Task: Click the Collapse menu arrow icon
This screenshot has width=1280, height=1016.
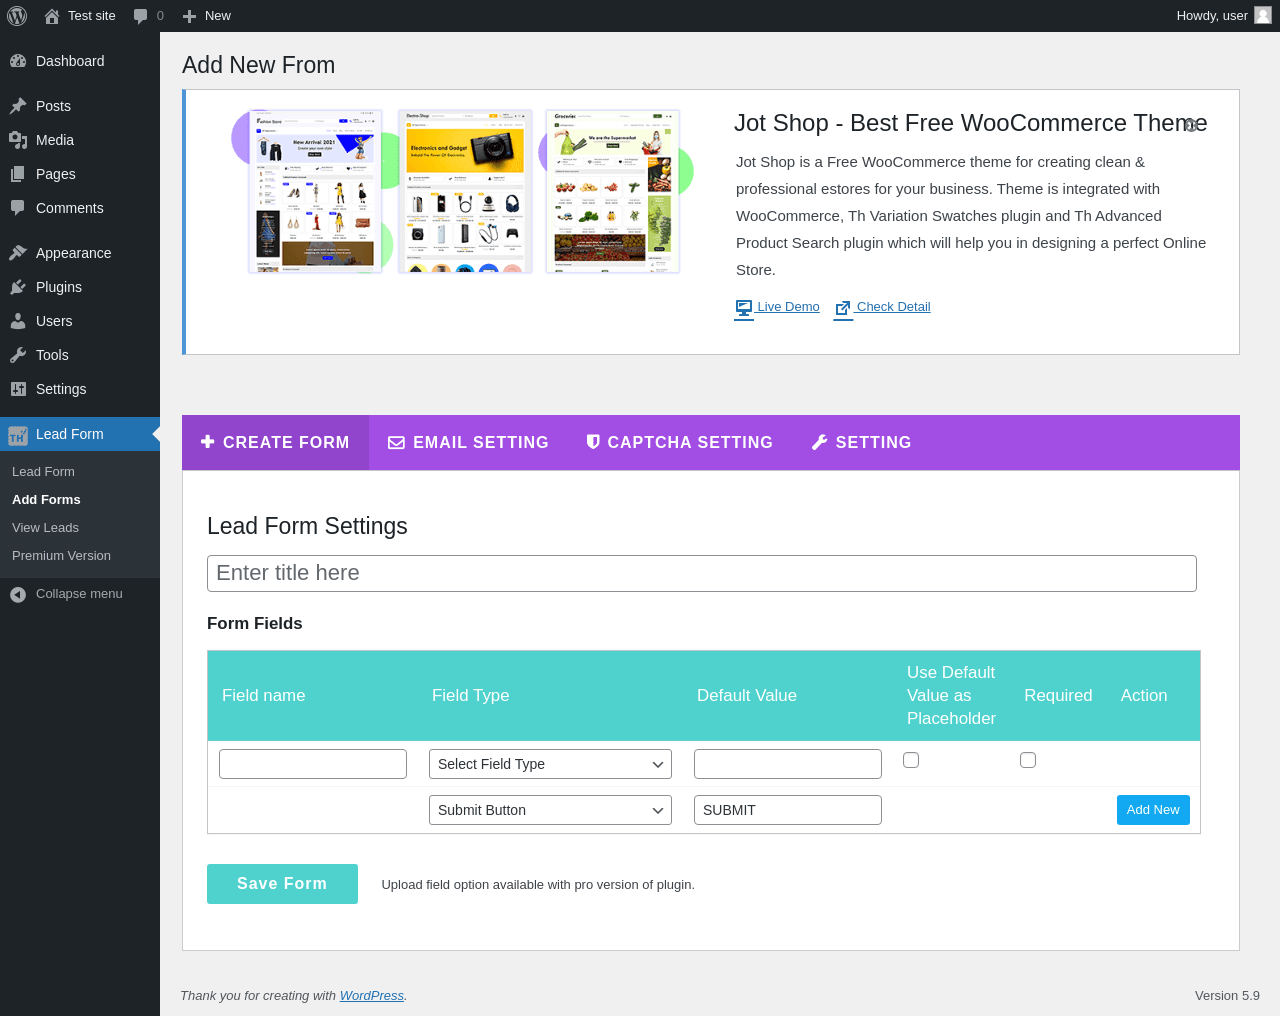Action: [x=18, y=594]
